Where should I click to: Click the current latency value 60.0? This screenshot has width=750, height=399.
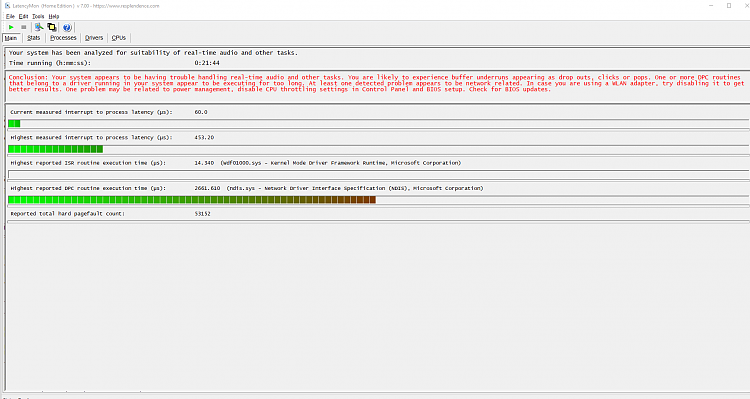click(x=201, y=112)
